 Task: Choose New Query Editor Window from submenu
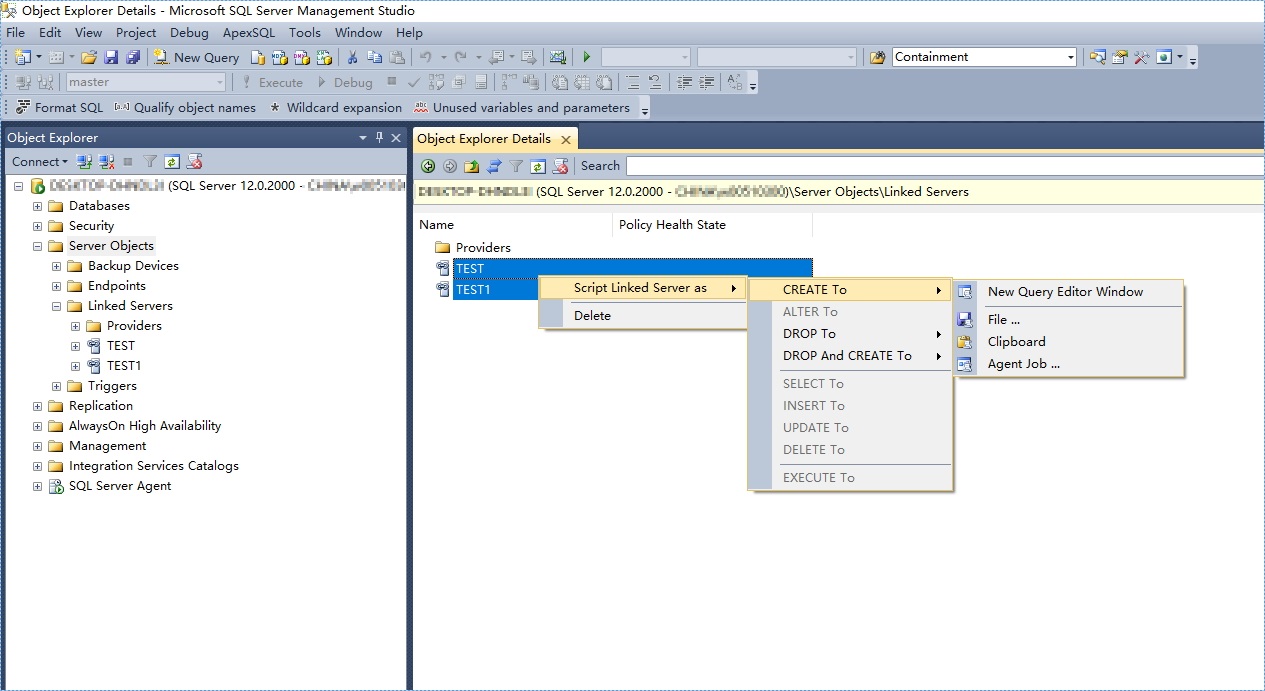pyautogui.click(x=1068, y=292)
